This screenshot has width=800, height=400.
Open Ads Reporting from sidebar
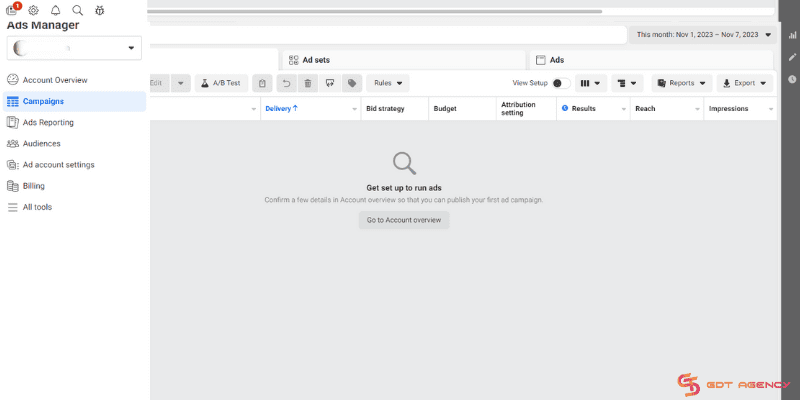(74, 122)
